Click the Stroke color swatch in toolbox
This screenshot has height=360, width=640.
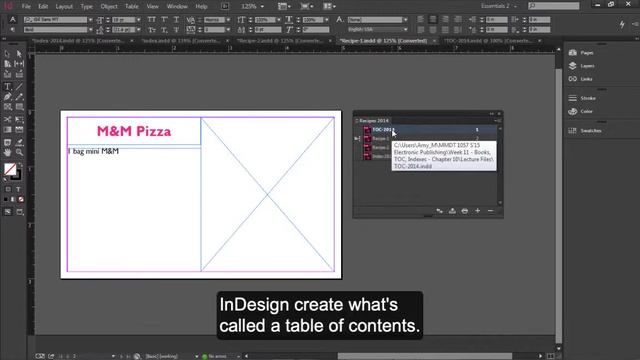17,176
